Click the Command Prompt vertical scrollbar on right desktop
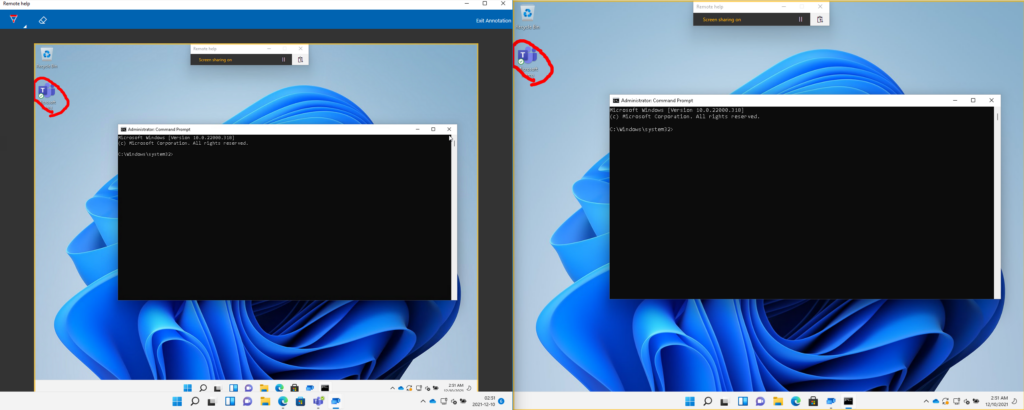This screenshot has width=1024, height=410. [x=997, y=202]
